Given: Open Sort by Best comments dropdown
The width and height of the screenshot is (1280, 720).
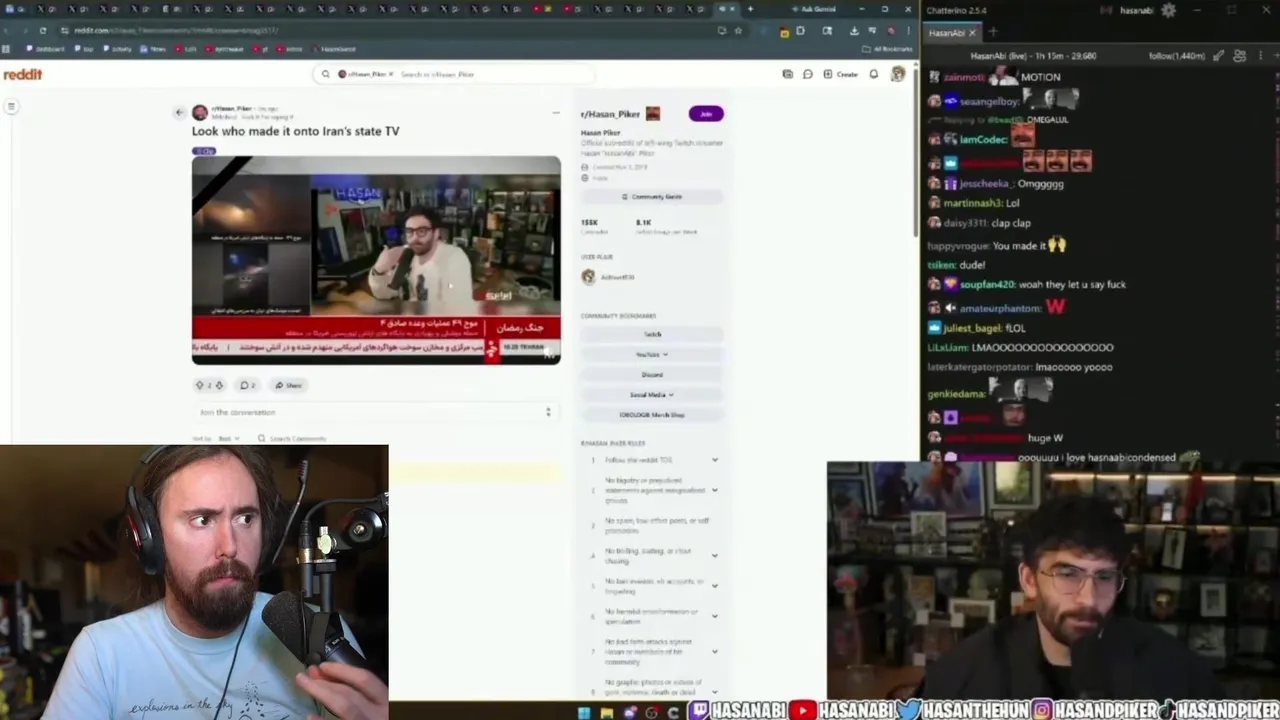Looking at the screenshot, I should (x=229, y=439).
